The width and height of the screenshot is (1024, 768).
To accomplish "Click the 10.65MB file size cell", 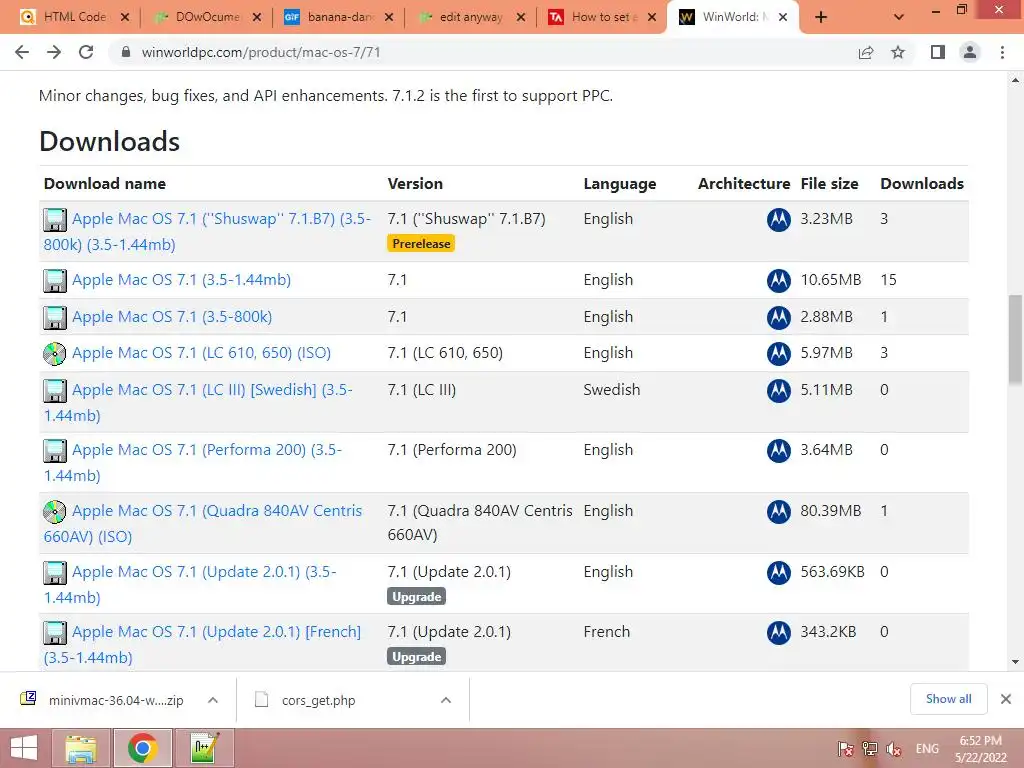I will (x=831, y=280).
